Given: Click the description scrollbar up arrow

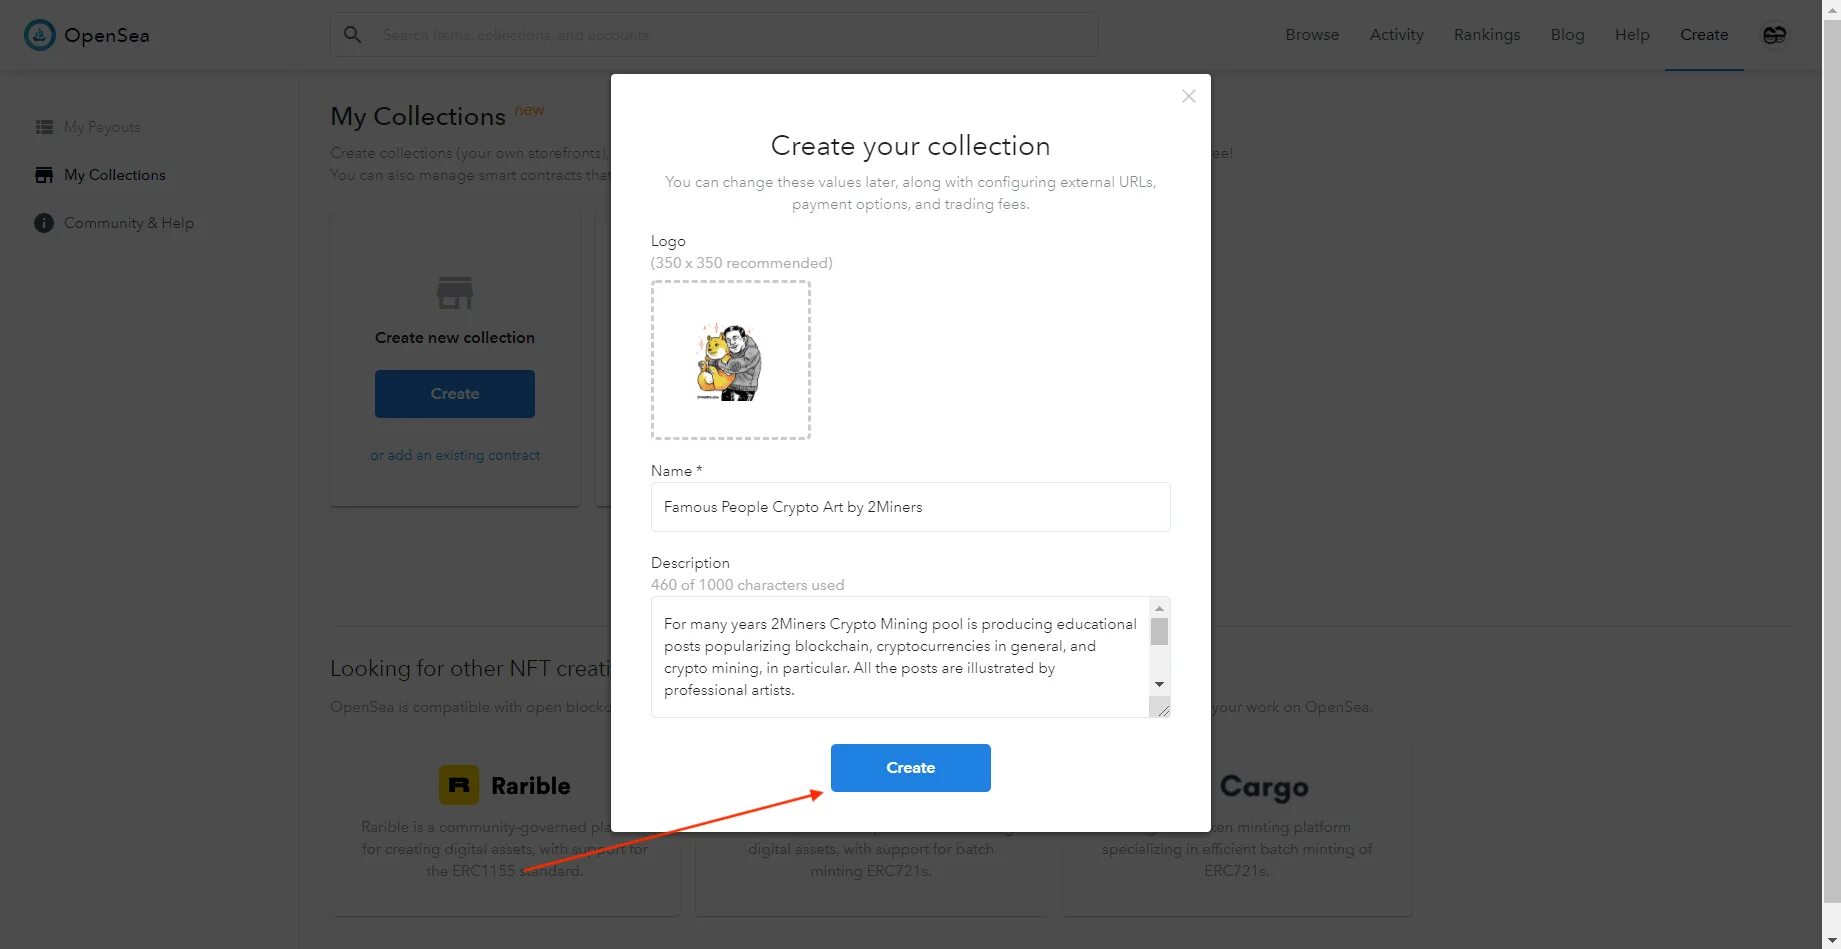Looking at the screenshot, I should click(1159, 608).
